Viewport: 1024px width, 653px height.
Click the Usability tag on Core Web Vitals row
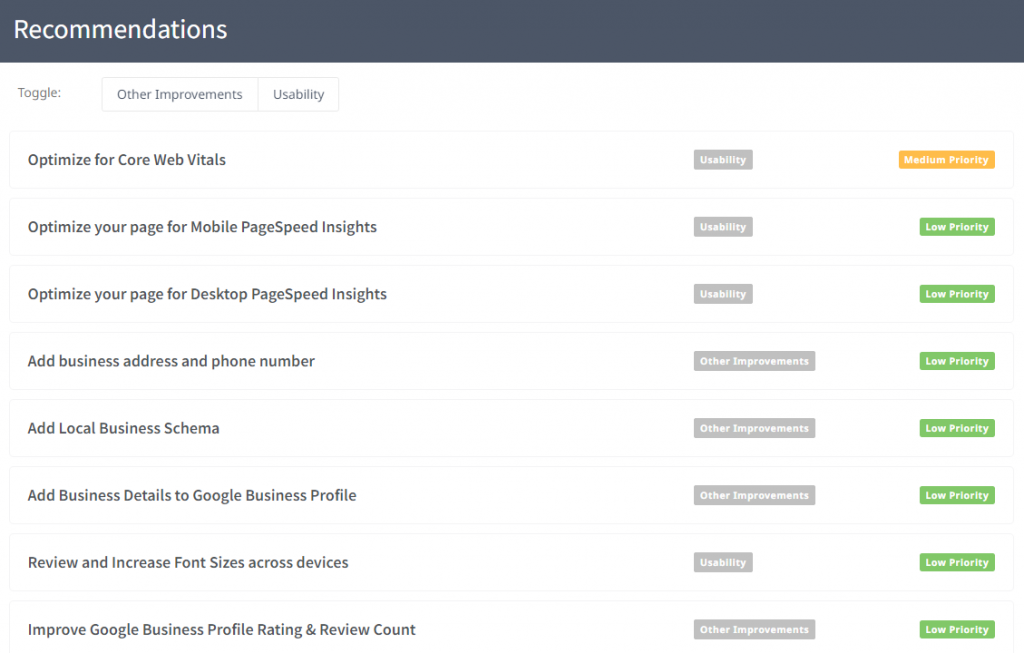click(723, 160)
